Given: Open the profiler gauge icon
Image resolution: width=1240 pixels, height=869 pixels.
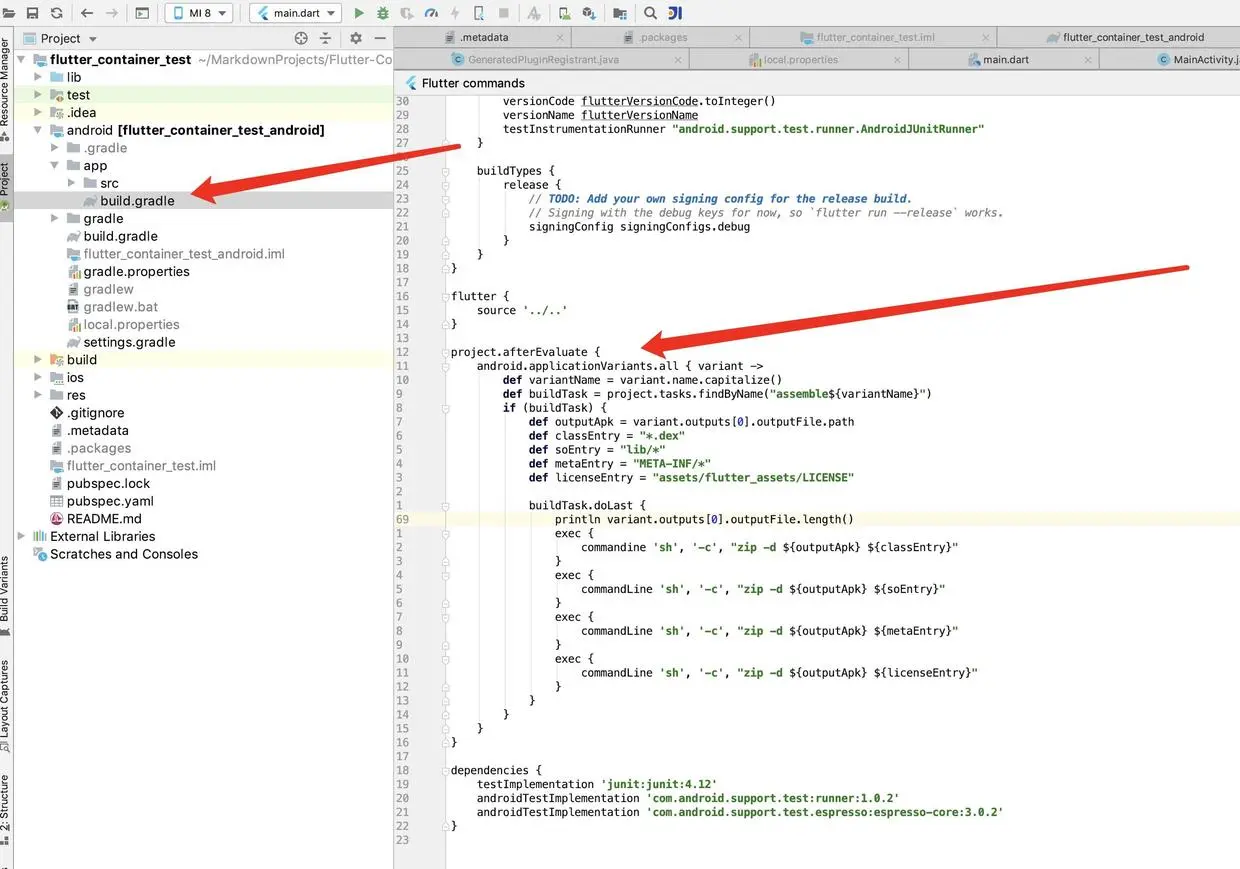Looking at the screenshot, I should coord(431,13).
